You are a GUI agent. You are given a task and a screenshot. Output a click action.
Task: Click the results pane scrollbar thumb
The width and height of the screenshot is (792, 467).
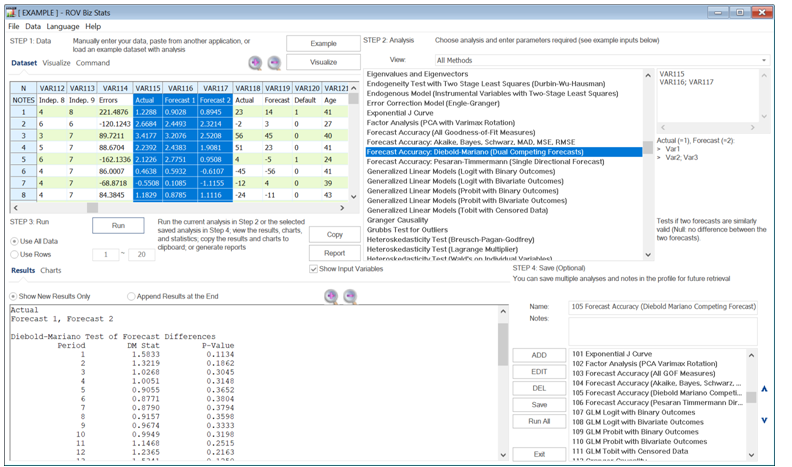coord(503,344)
